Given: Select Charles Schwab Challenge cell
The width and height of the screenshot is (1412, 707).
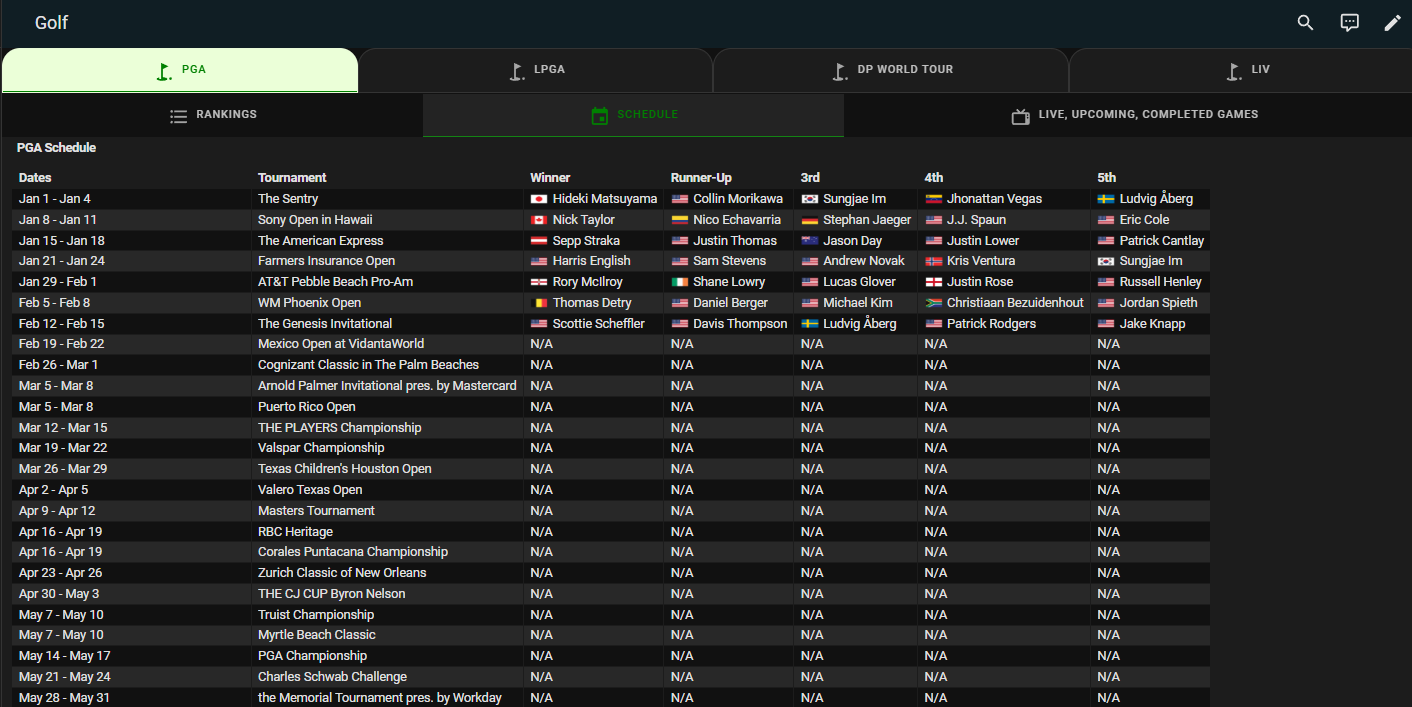Looking at the screenshot, I should pyautogui.click(x=387, y=677).
